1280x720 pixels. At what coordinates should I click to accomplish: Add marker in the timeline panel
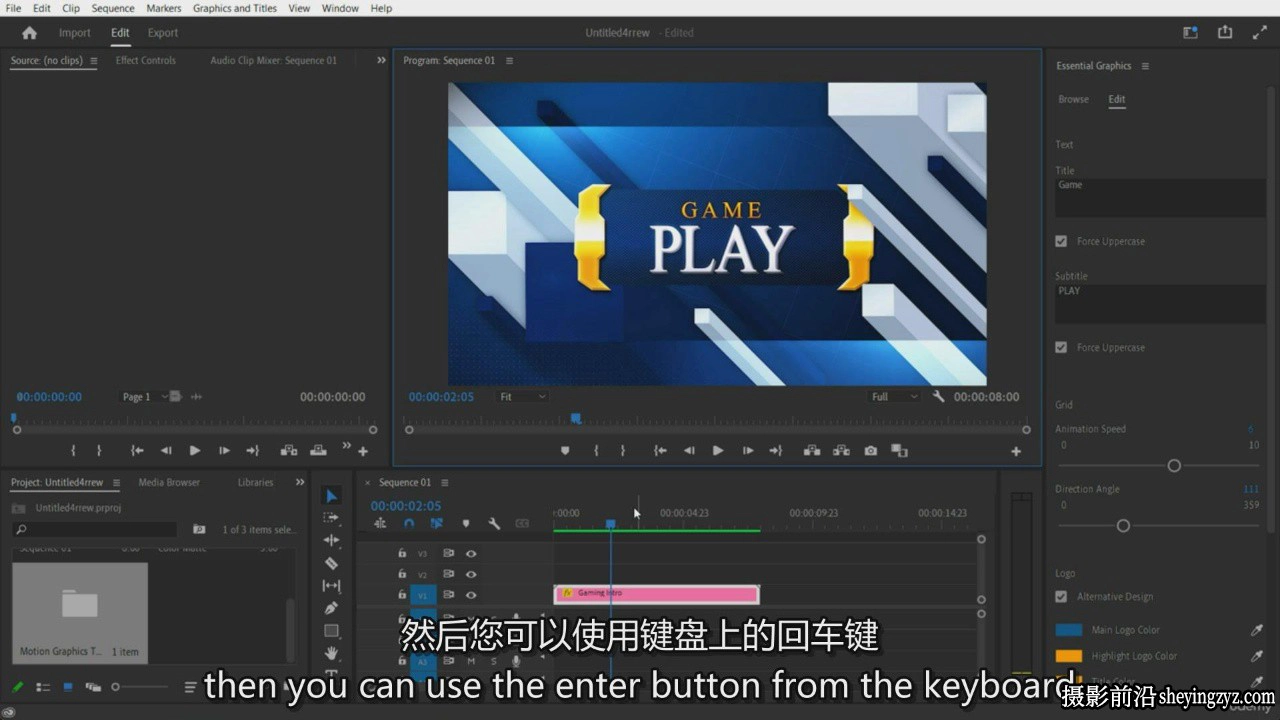coord(466,523)
